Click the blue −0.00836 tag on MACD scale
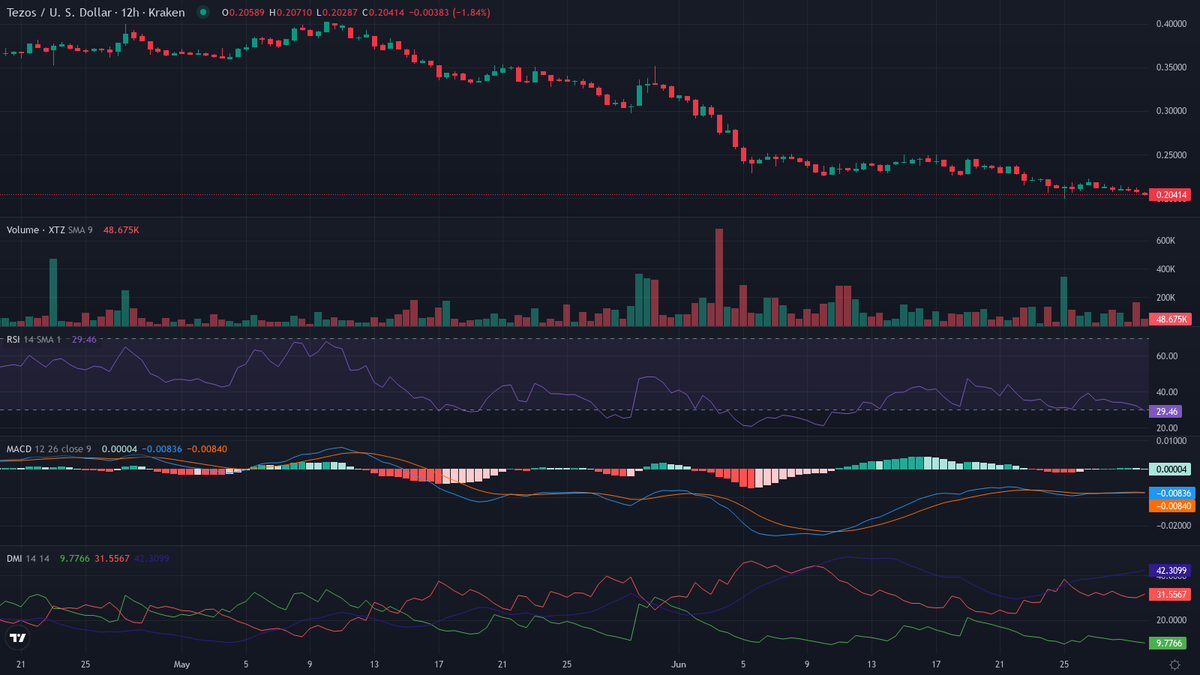This screenshot has height=675, width=1200. pos(1170,493)
